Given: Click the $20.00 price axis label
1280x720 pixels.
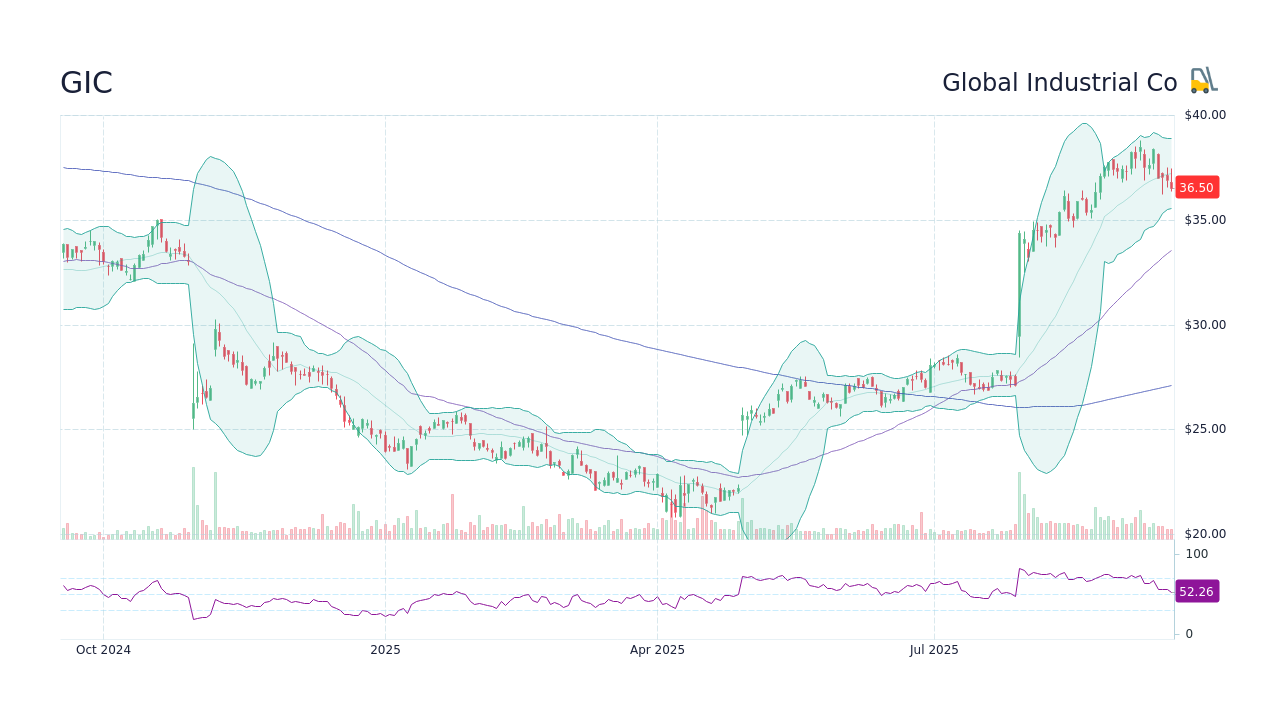Looking at the screenshot, I should point(1205,534).
